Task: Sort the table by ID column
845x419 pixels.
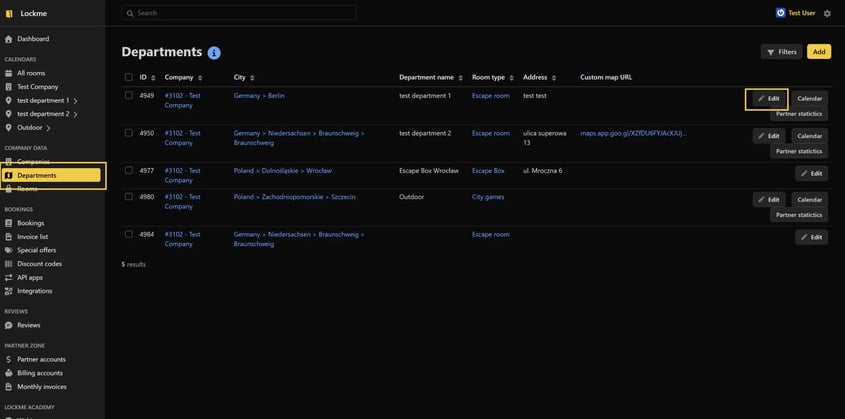Action: click(x=144, y=77)
